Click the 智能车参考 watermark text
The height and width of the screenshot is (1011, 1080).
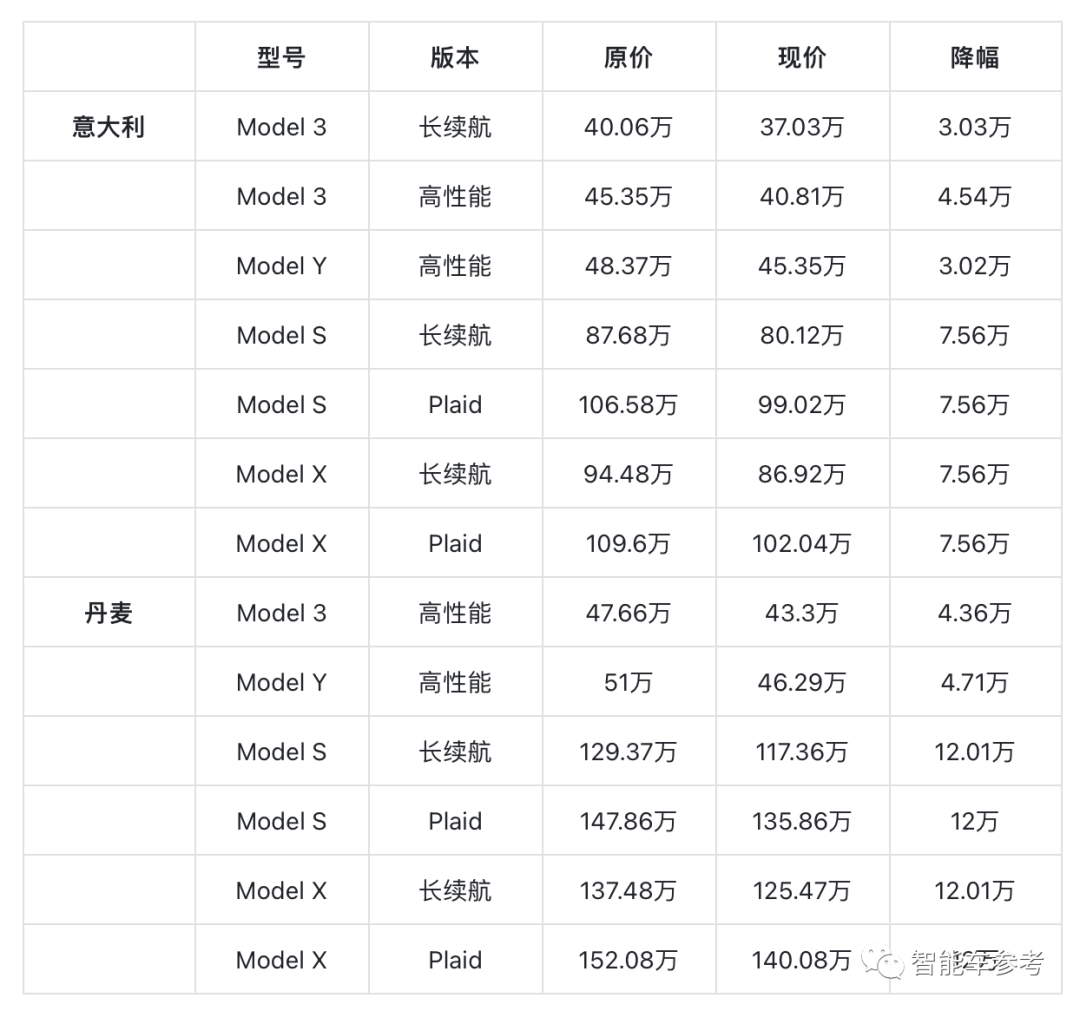[x=977, y=963]
